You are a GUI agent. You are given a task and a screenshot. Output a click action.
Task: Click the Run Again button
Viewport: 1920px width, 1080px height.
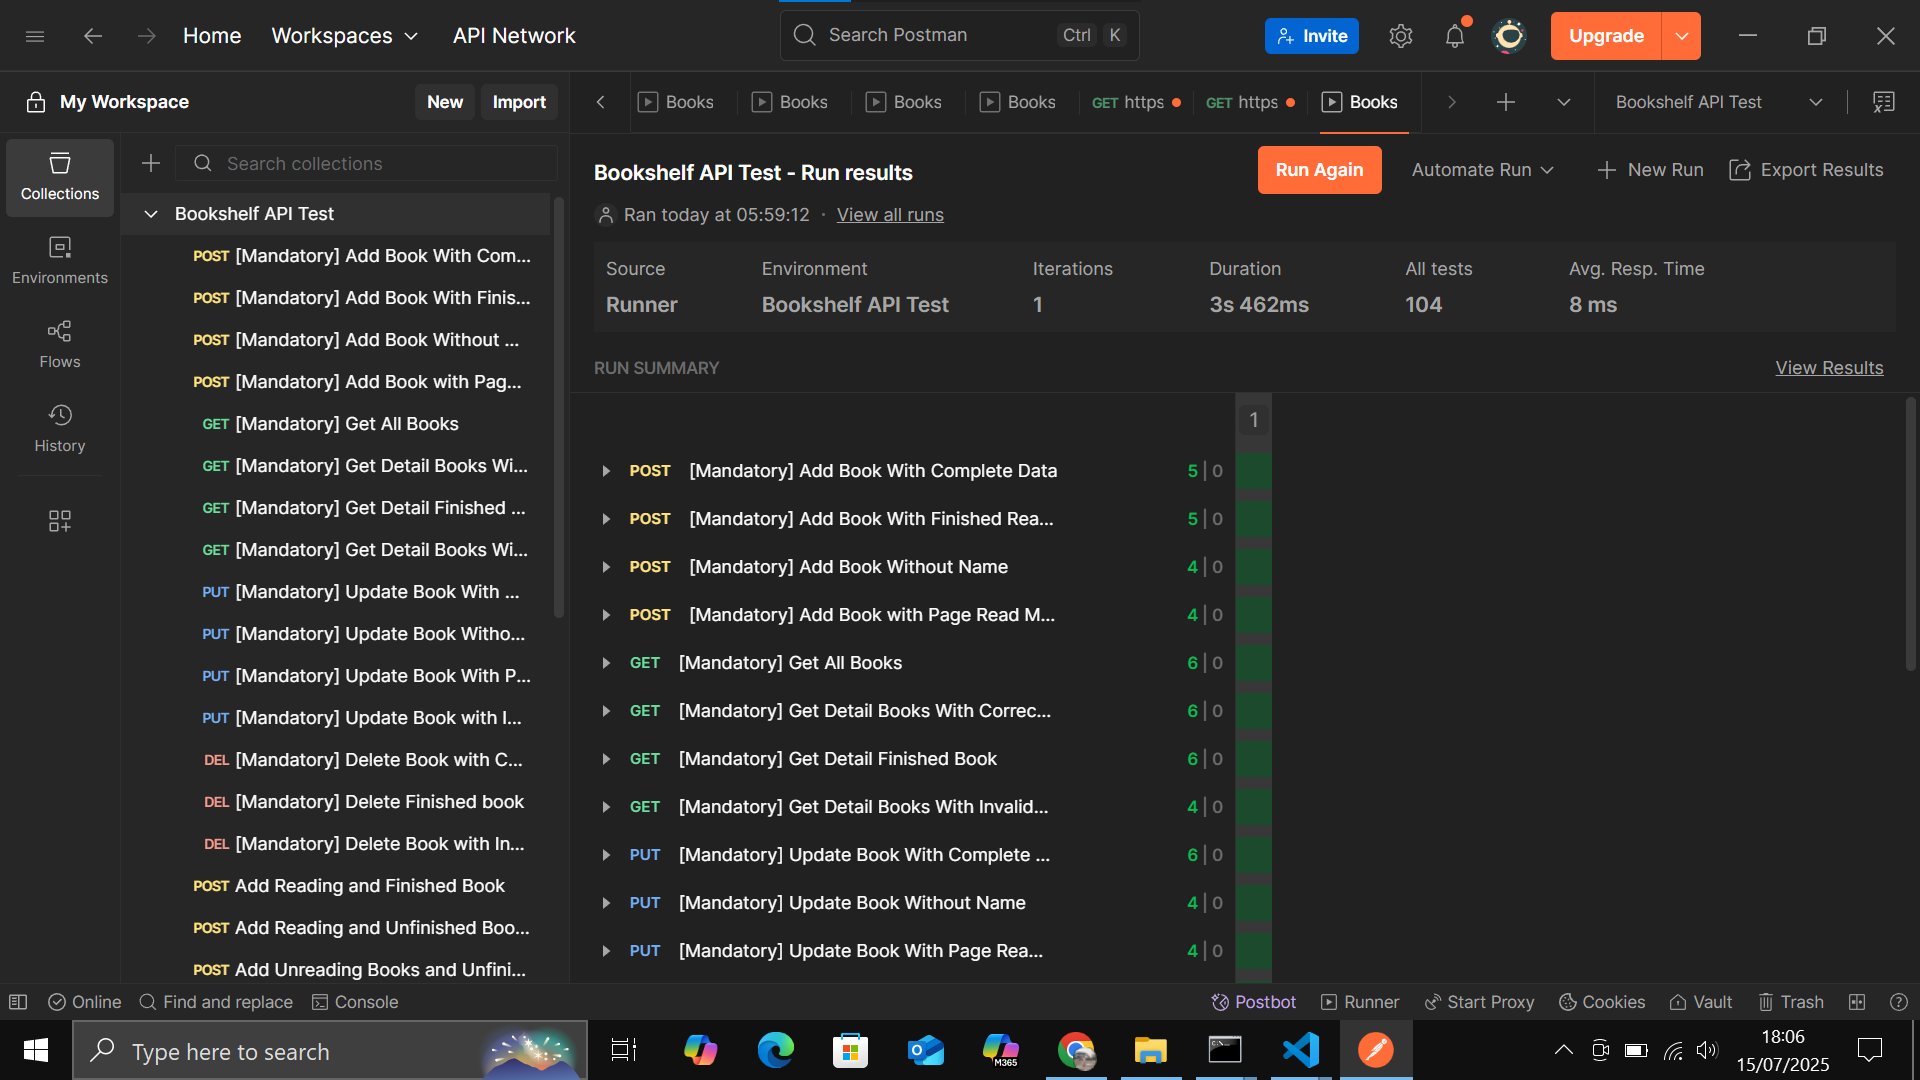(1319, 170)
